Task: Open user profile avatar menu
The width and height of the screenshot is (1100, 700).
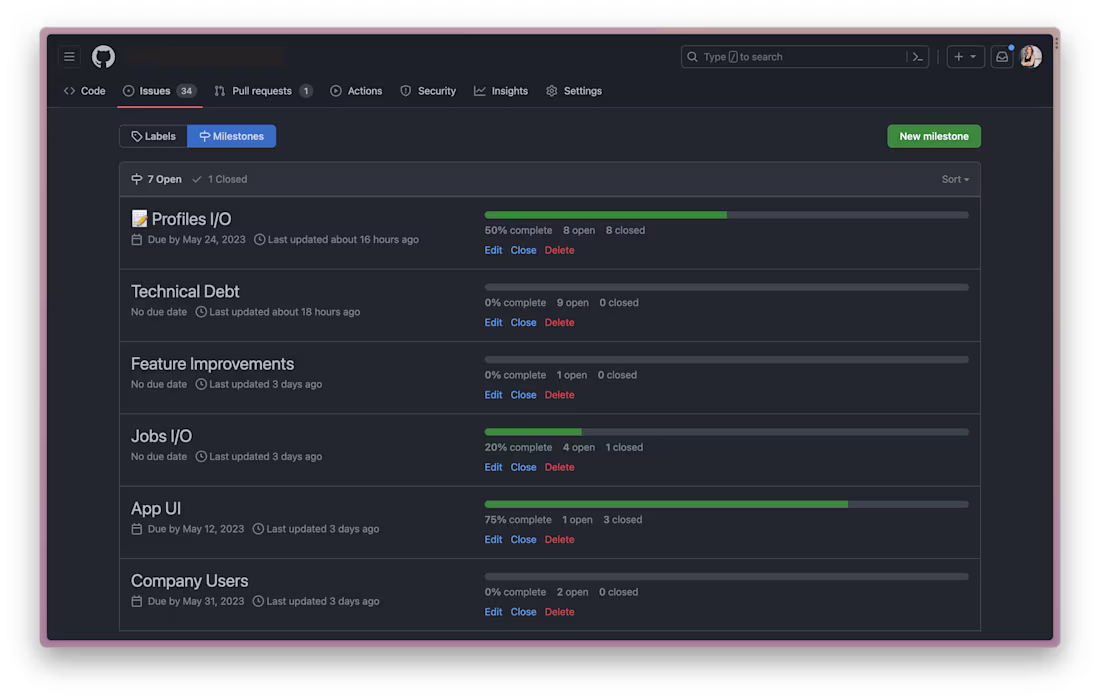Action: (1031, 57)
